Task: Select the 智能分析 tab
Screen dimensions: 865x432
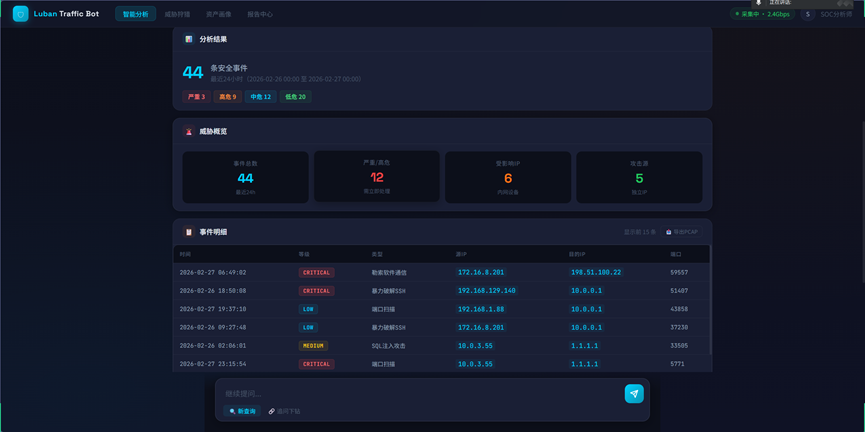Action: tap(135, 14)
